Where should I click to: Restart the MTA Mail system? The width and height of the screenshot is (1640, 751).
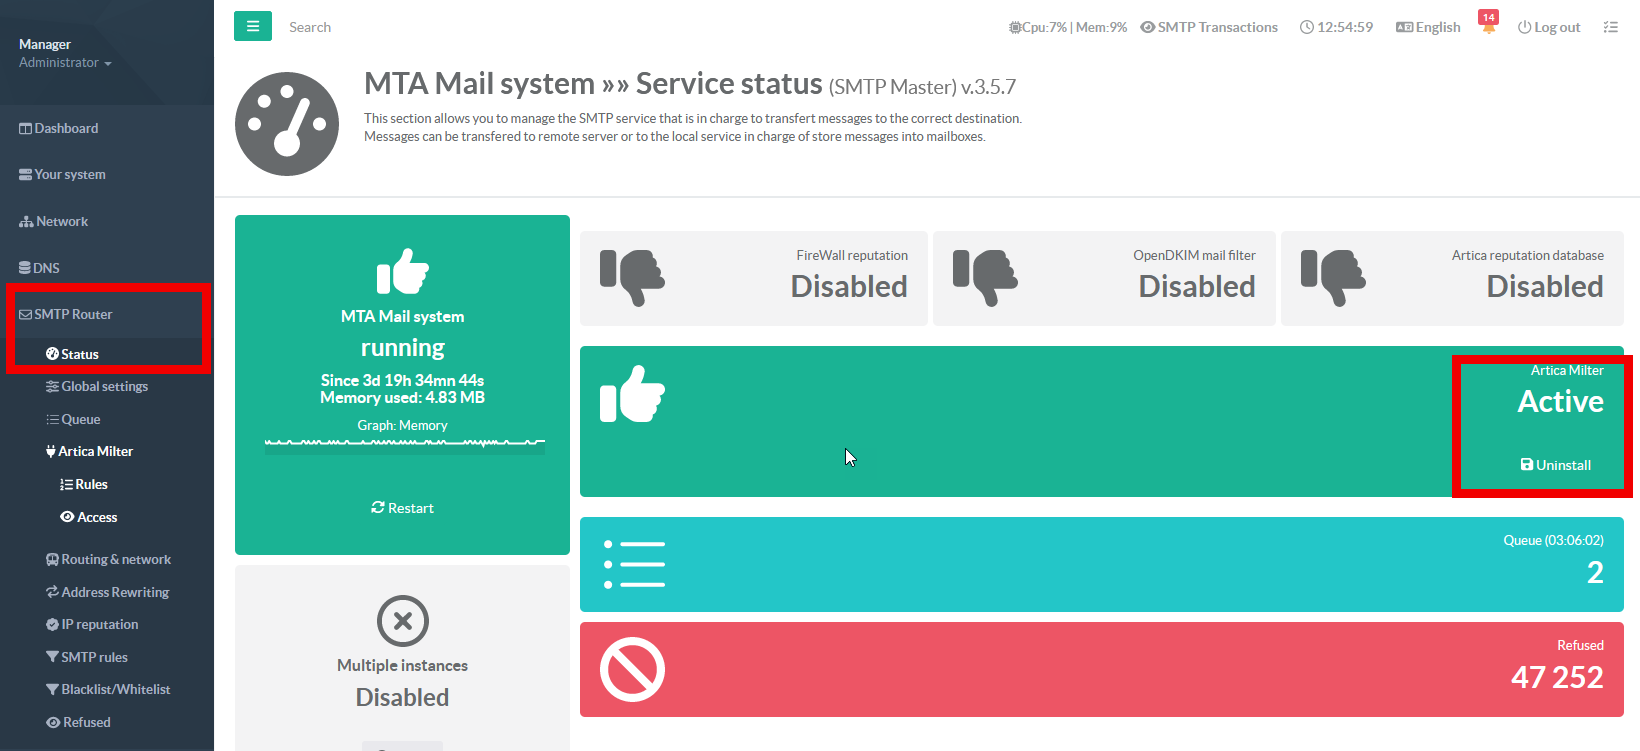402,508
